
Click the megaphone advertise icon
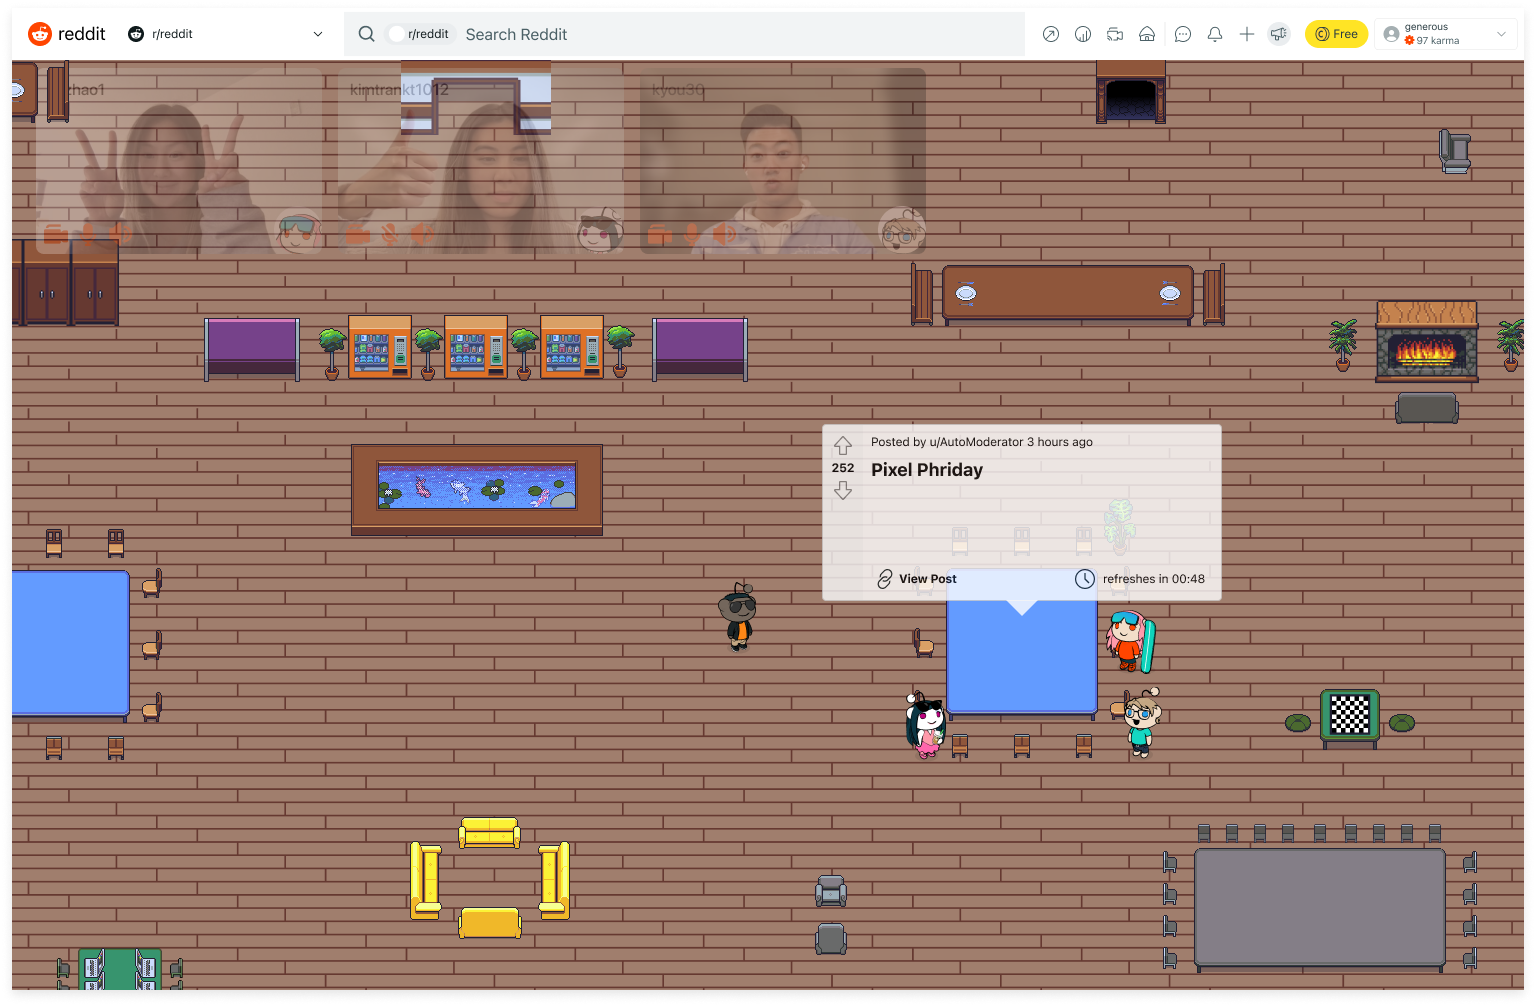point(1279,34)
